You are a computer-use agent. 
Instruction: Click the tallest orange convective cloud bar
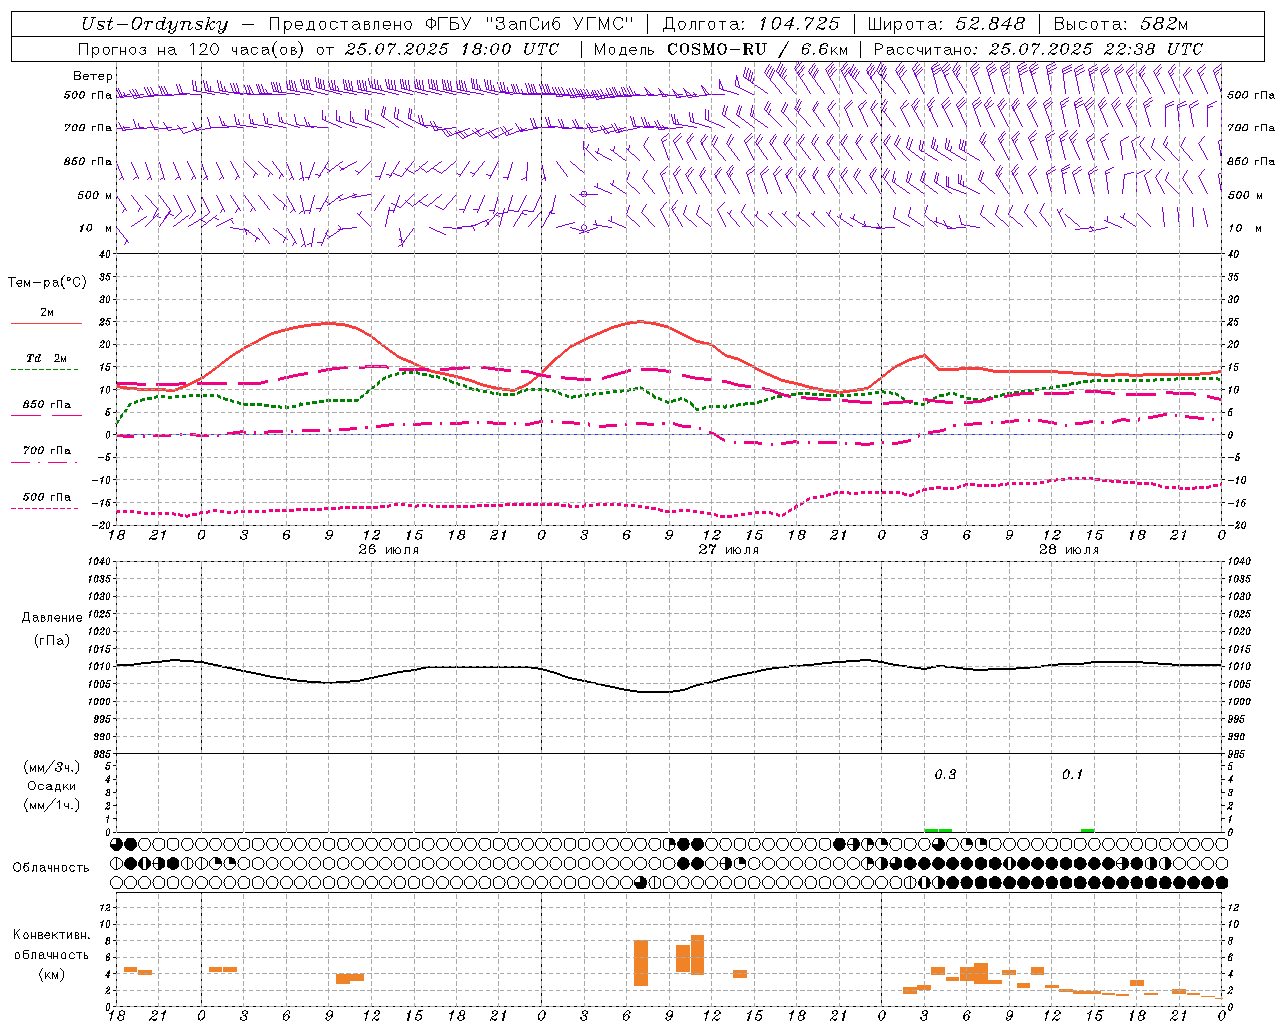pyautogui.click(x=641, y=963)
